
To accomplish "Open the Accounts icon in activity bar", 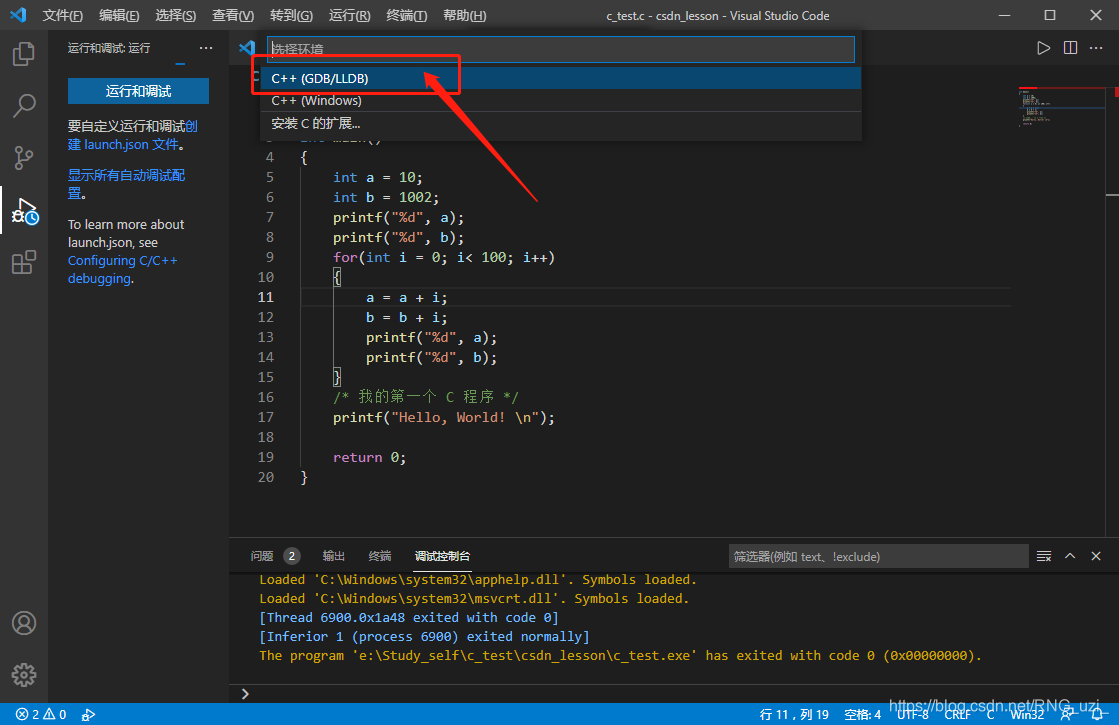I will (x=24, y=623).
